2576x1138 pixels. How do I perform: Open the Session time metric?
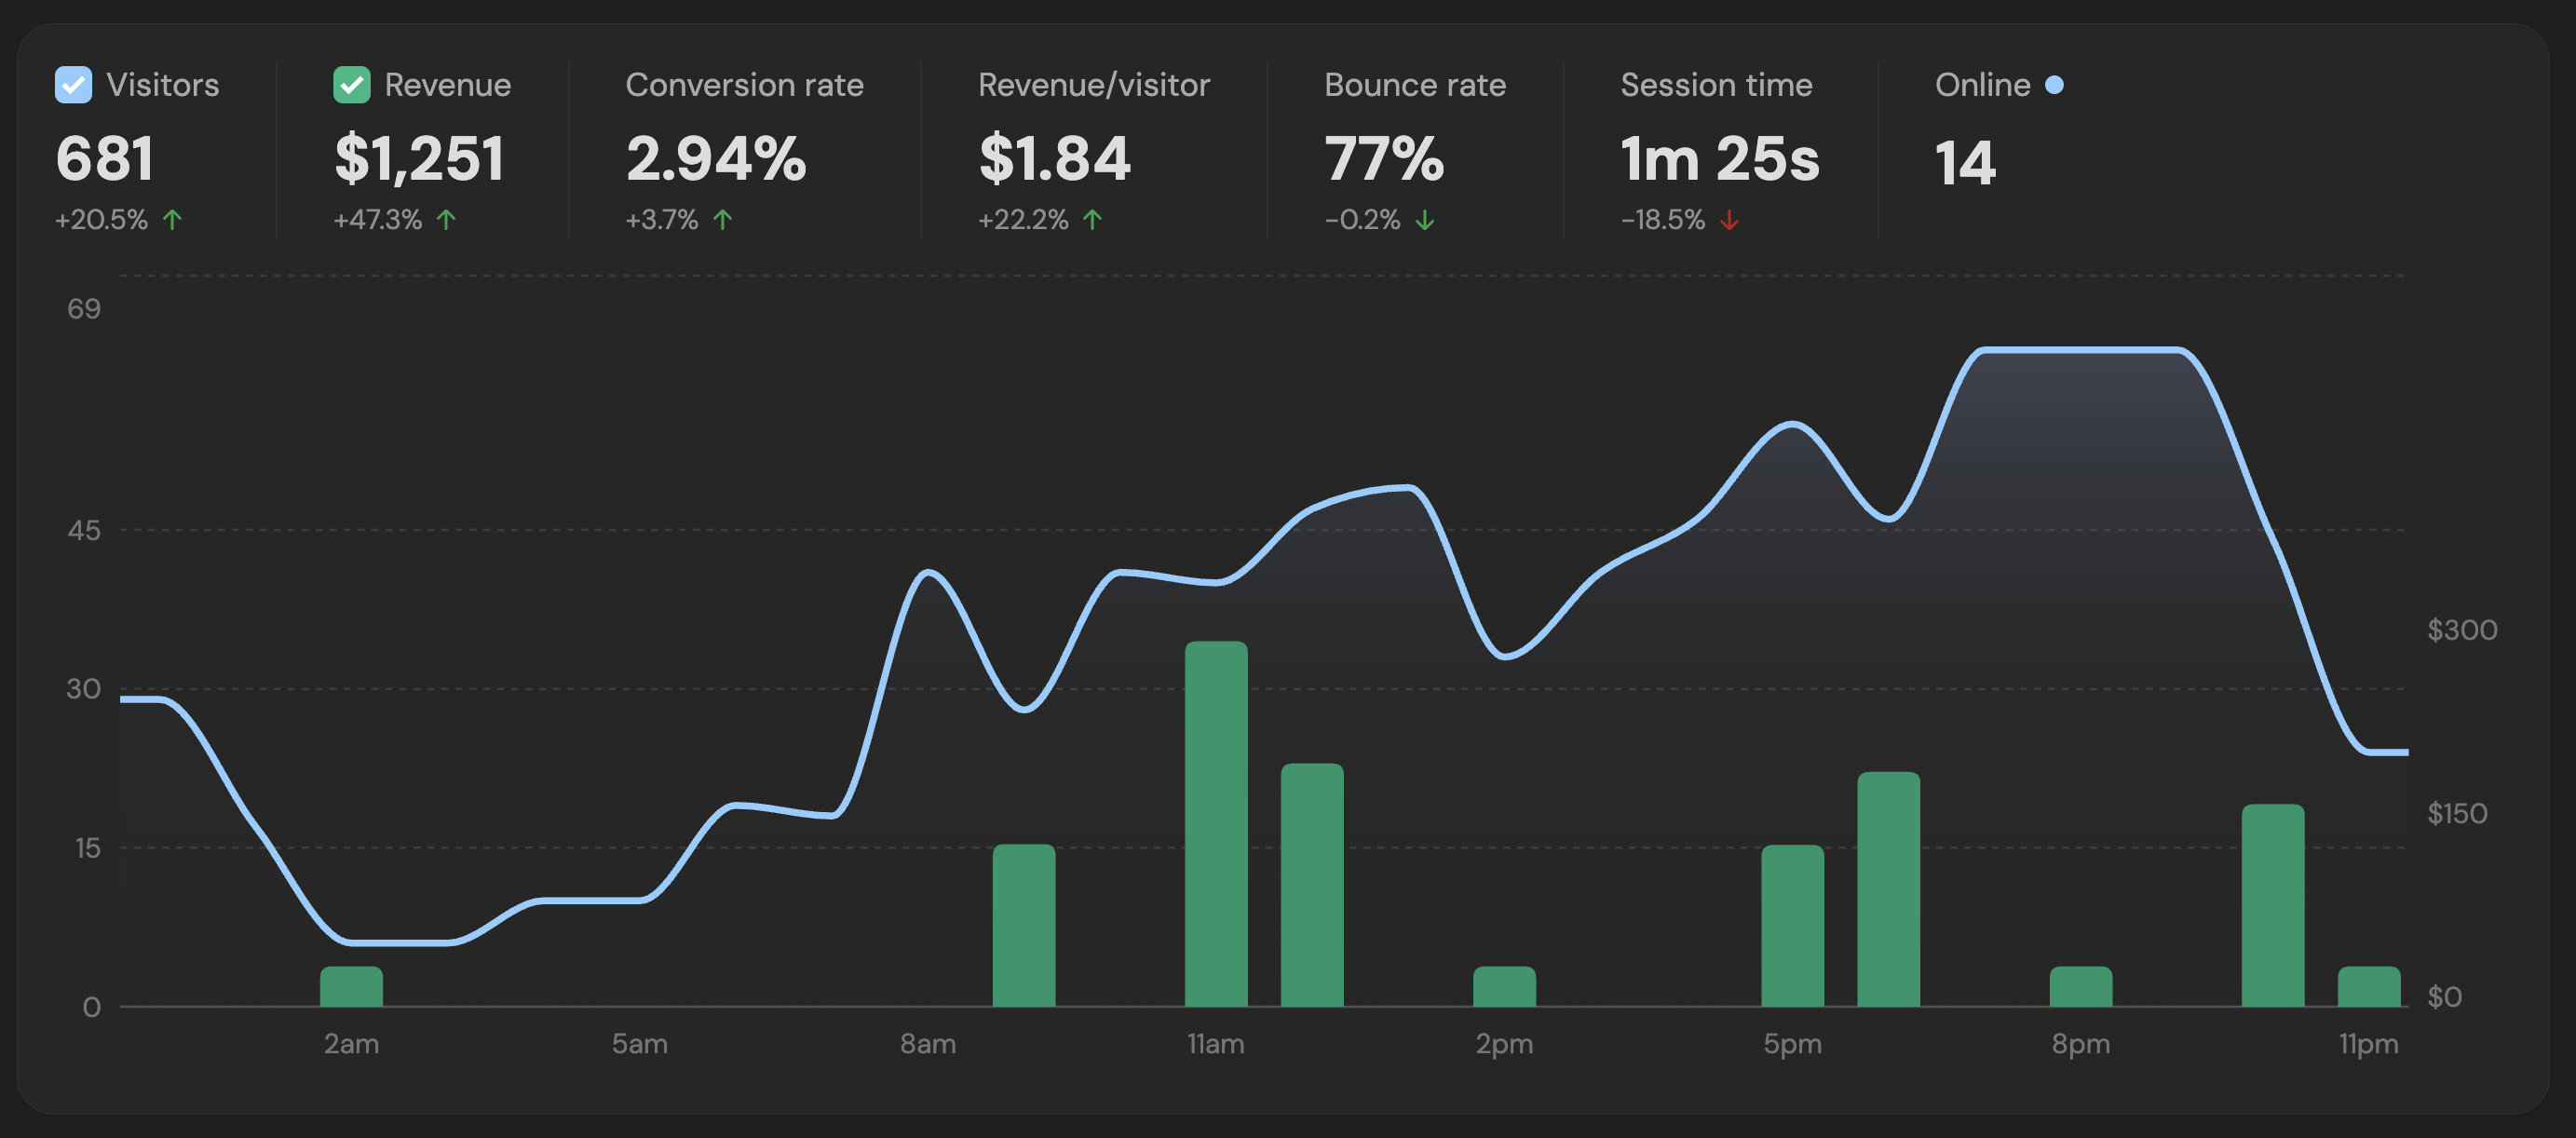1716,85
